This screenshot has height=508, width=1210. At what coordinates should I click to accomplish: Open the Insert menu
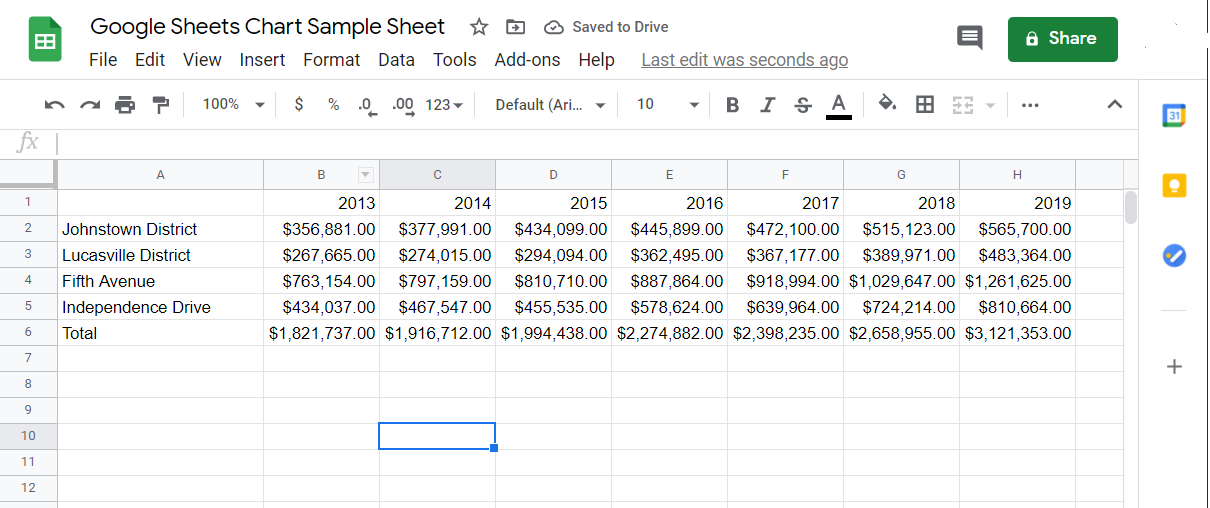(x=262, y=60)
